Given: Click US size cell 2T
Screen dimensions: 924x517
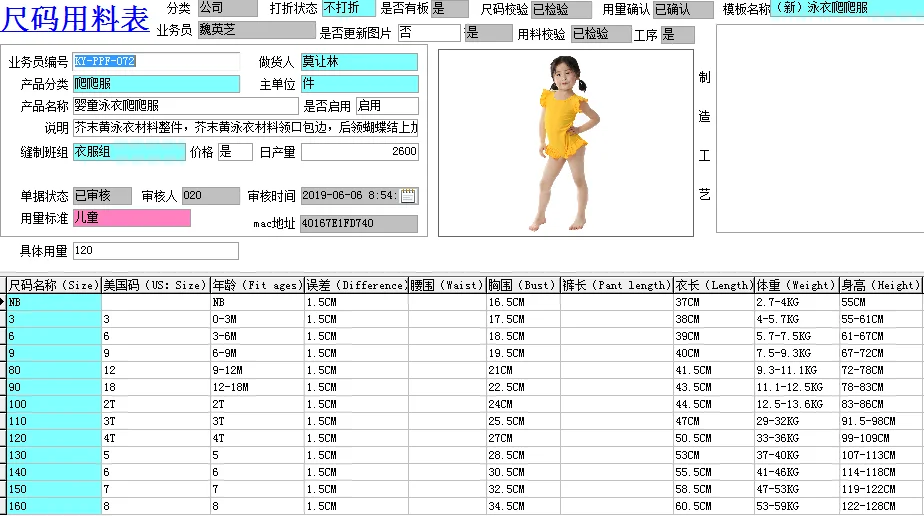Looking at the screenshot, I should click(156, 404).
